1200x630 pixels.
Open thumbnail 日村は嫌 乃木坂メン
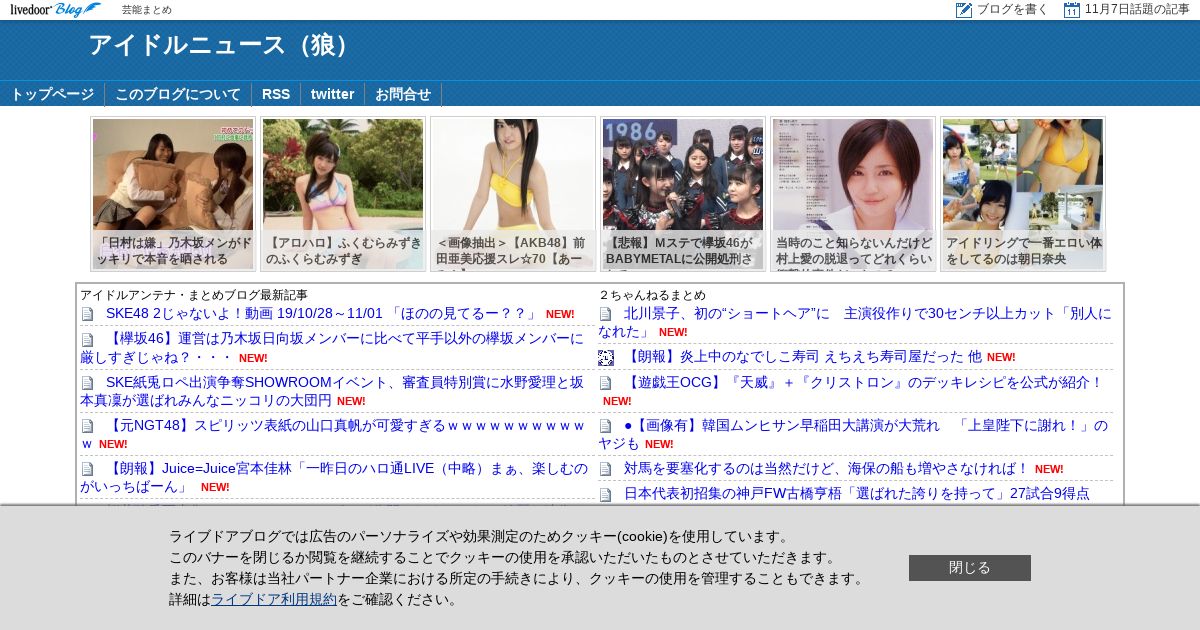[x=173, y=194]
